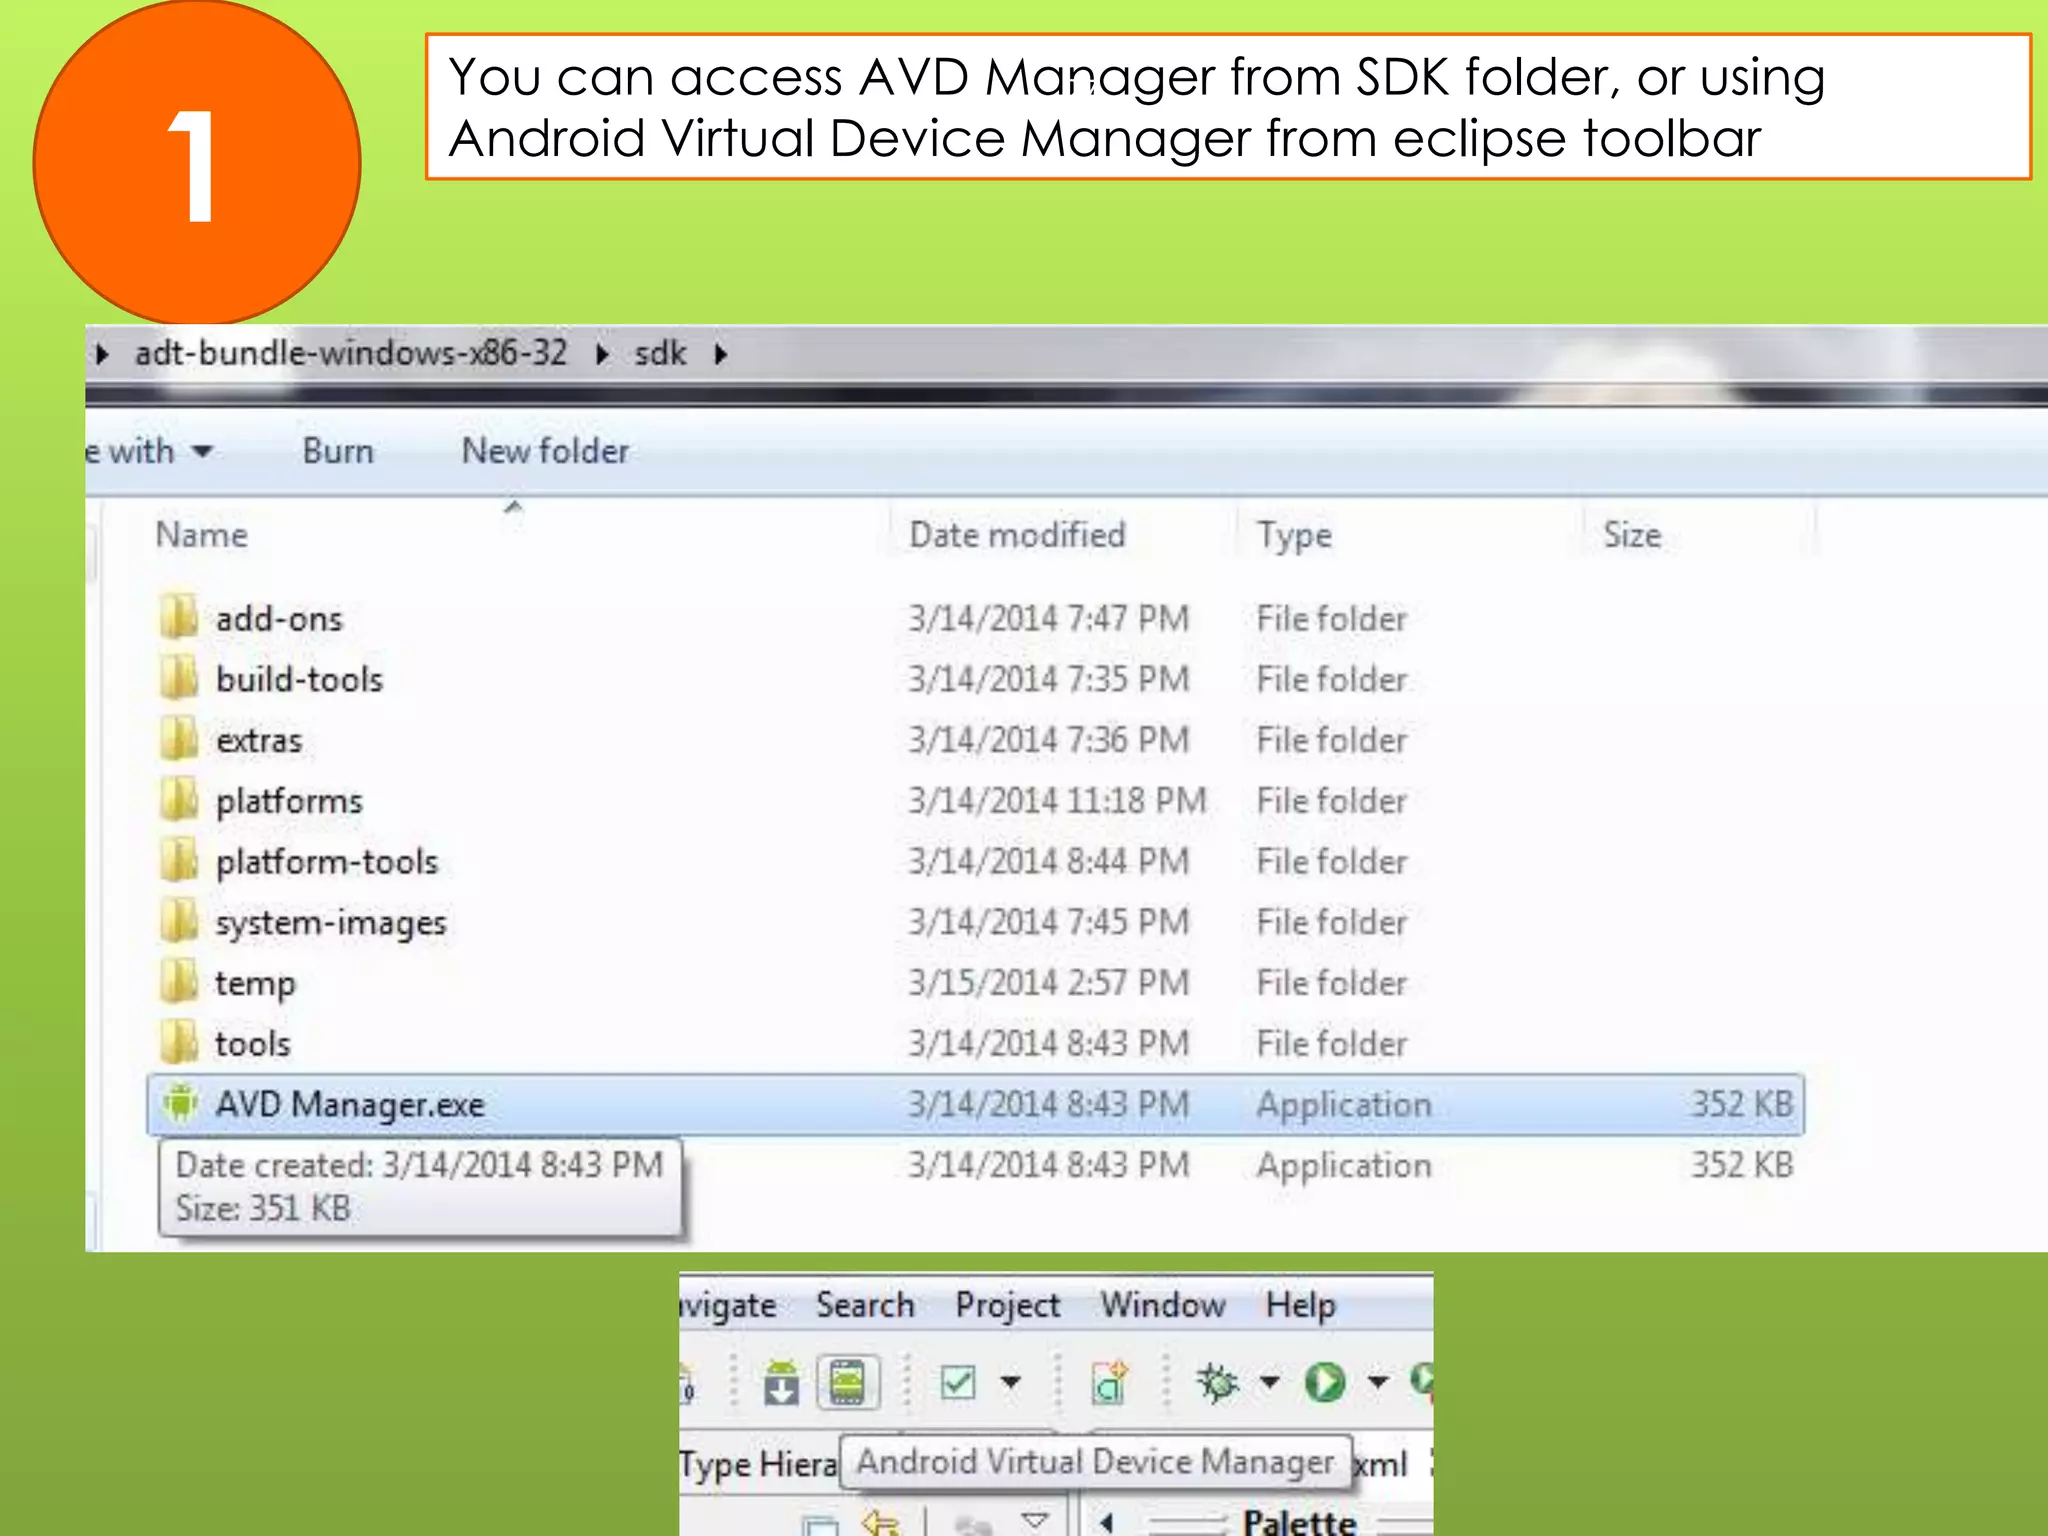Select the system-images folder
The width and height of the screenshot is (2048, 1536).
click(330, 923)
